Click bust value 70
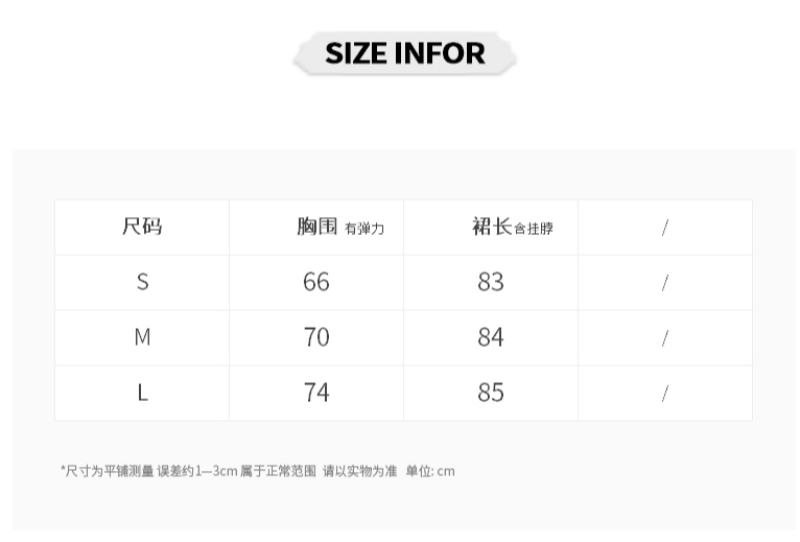800x542 pixels. [x=316, y=338]
